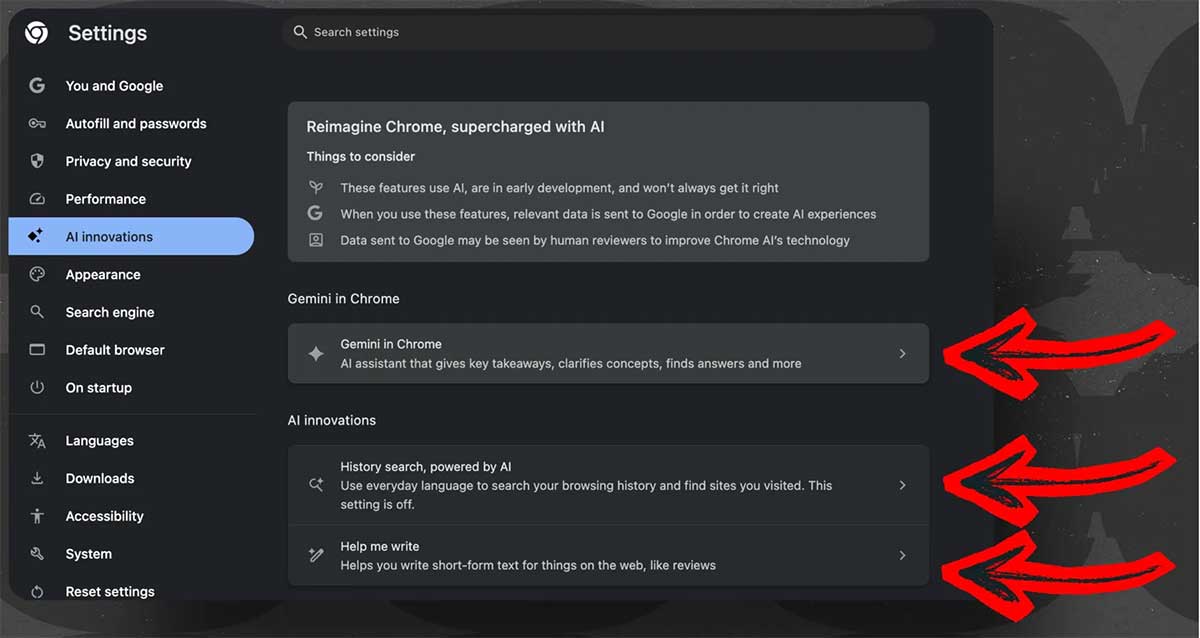Go to Reset settings section
1200x638 pixels.
[109, 591]
